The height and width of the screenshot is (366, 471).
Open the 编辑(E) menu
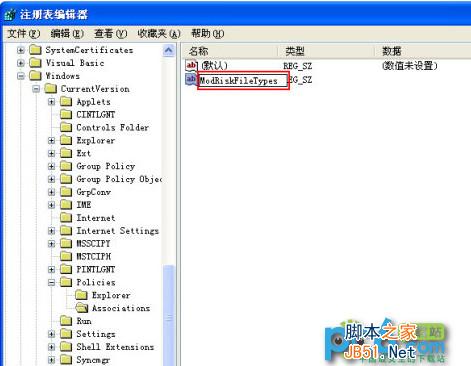(67, 34)
